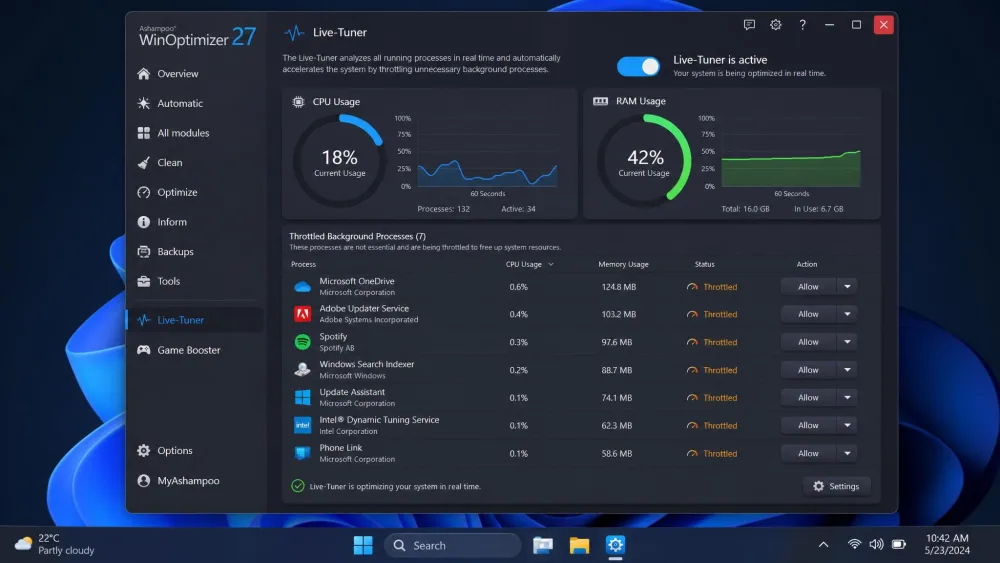Open the Optimize section
This screenshot has width=1000, height=563.
(195, 193)
